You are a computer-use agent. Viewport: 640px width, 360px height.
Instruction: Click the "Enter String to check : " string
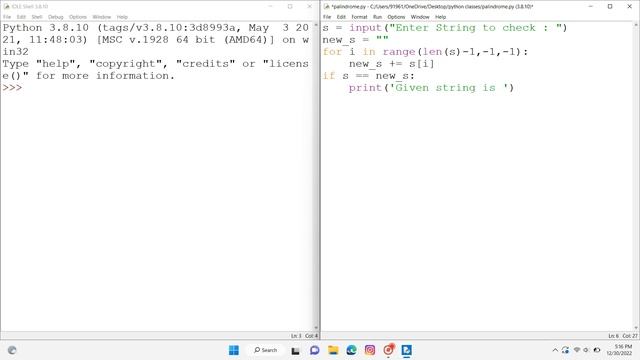pos(476,28)
